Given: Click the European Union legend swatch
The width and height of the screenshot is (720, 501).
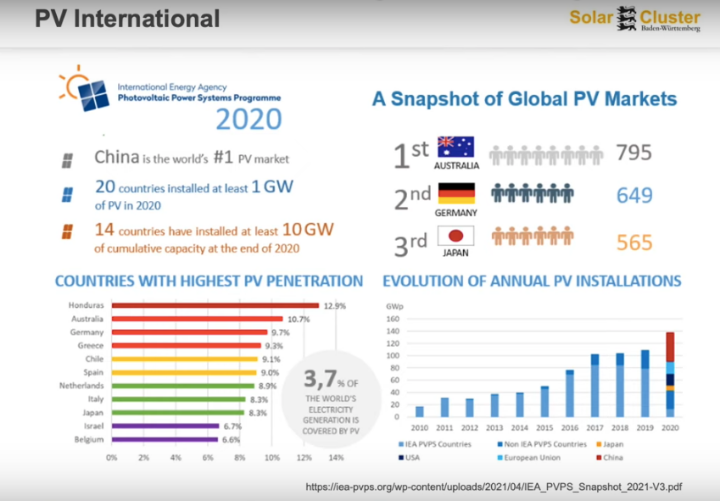Looking at the screenshot, I should [x=500, y=457].
